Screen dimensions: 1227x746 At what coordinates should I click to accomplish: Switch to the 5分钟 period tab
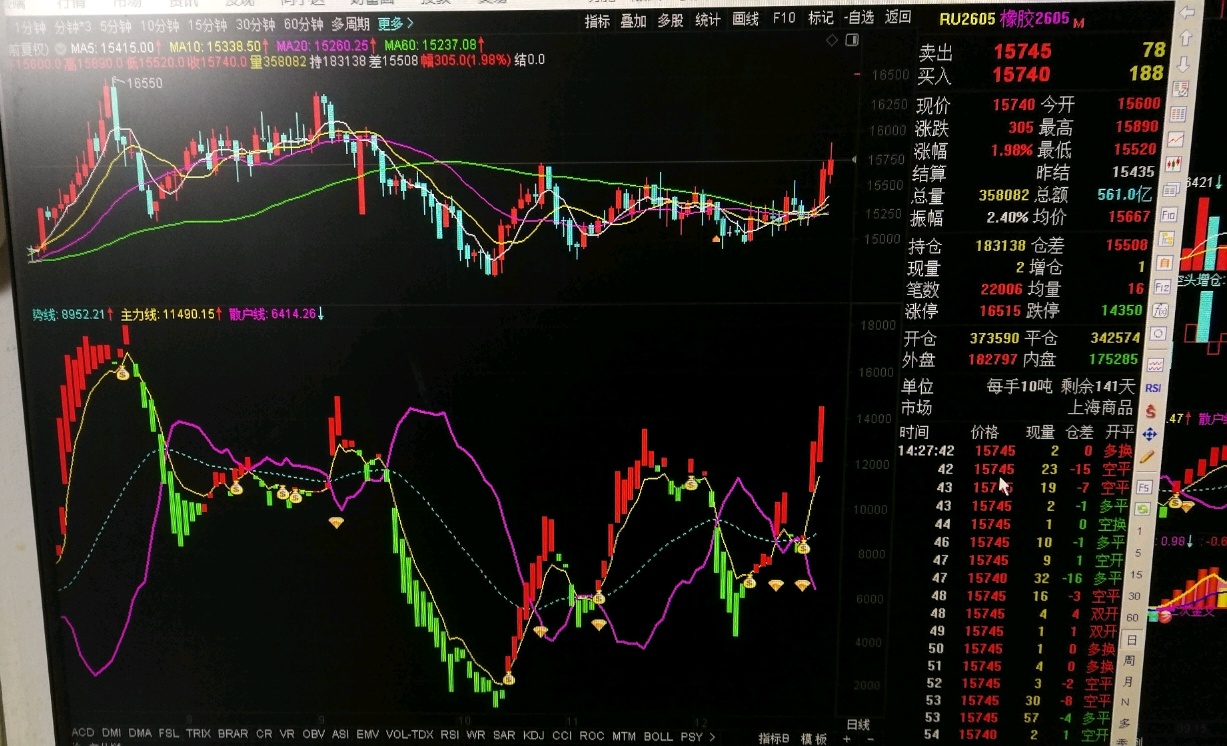coord(115,25)
